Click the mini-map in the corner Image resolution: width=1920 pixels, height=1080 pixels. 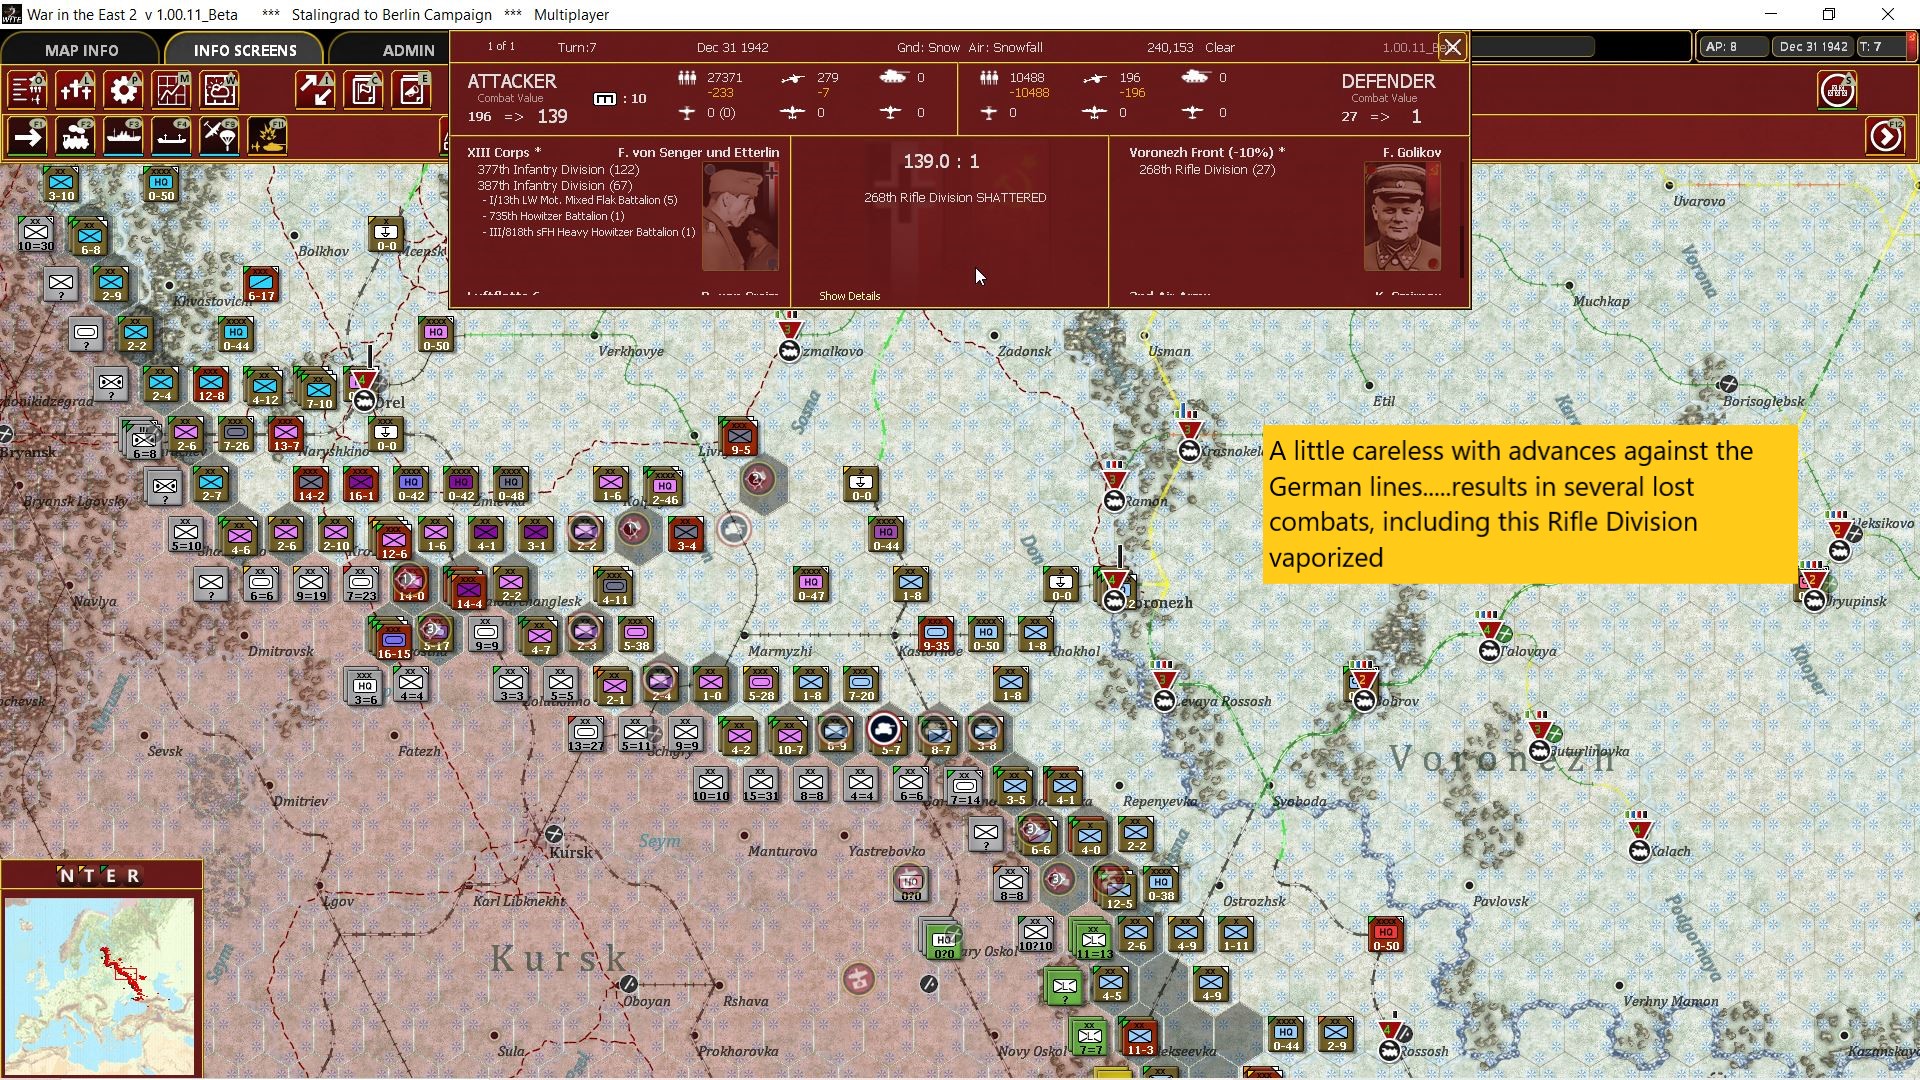pyautogui.click(x=100, y=985)
